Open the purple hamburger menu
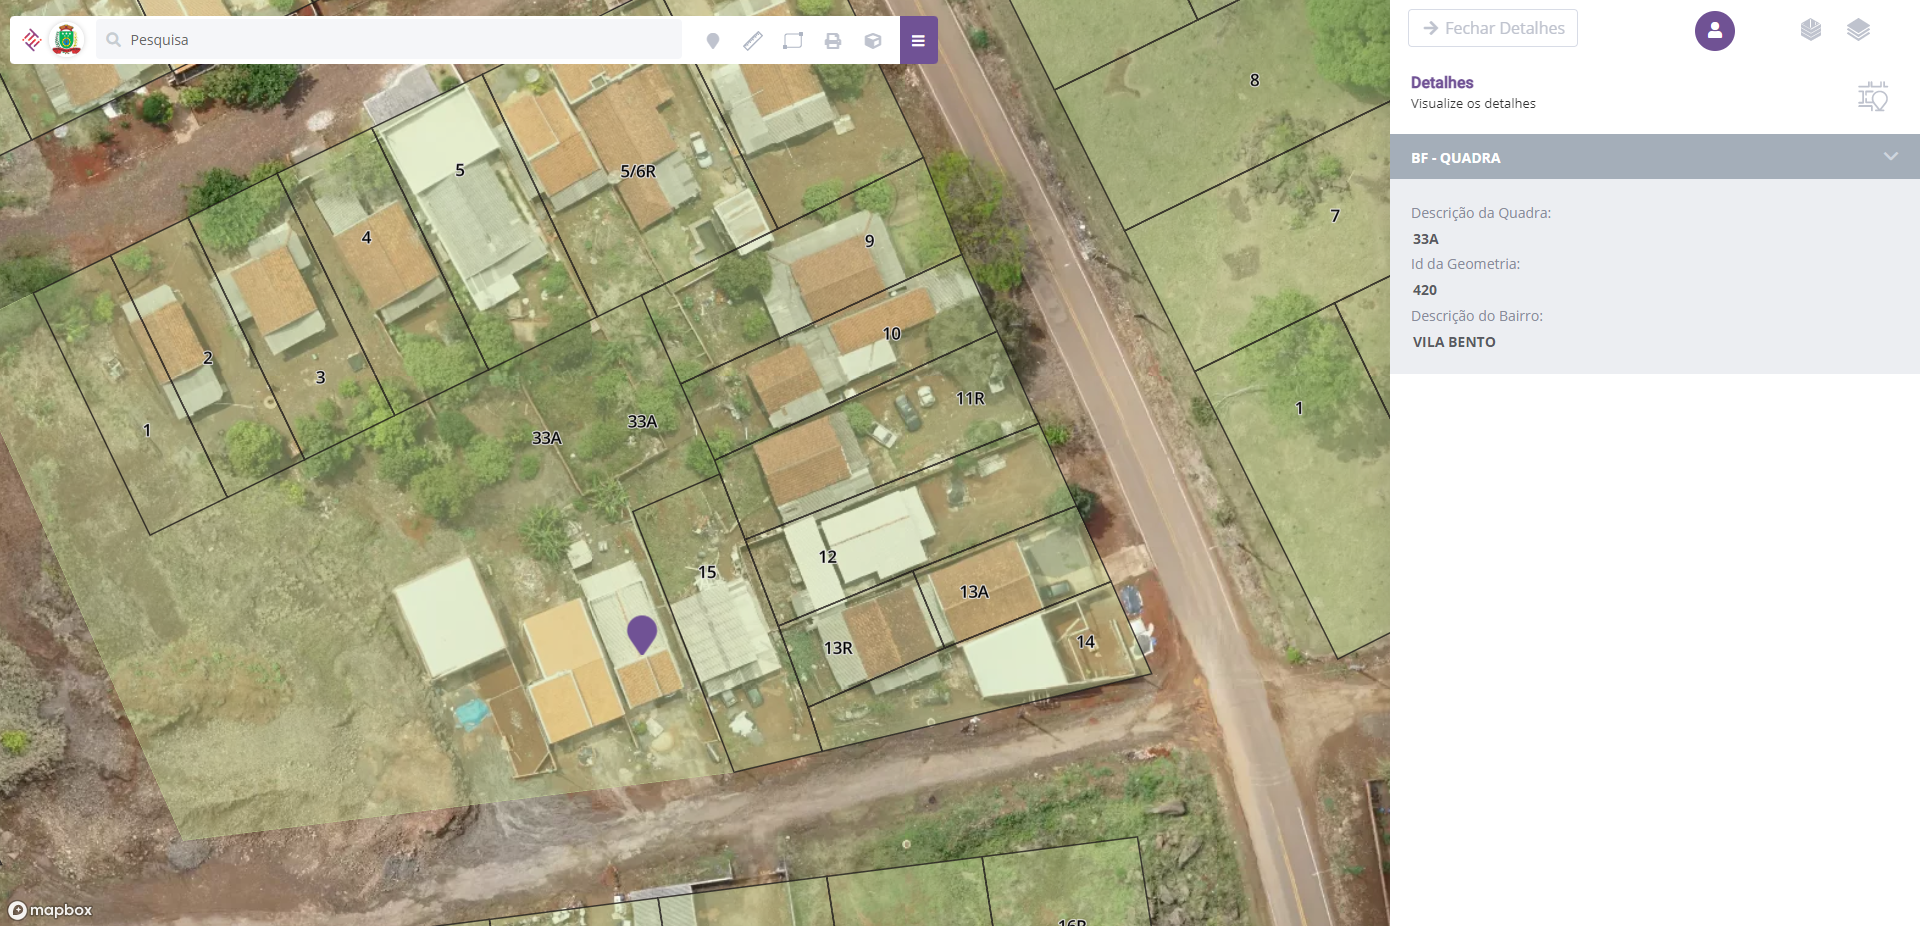The image size is (1920, 926). click(918, 40)
